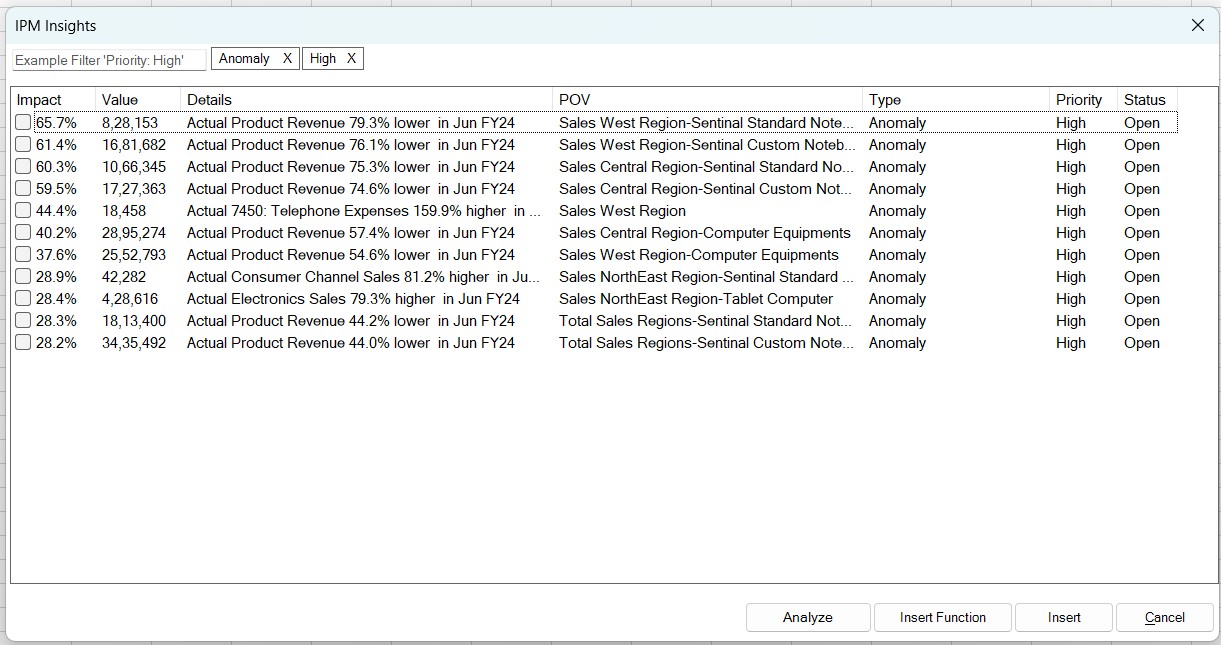1221x645 pixels.
Task: Select the value 16,81,682
Action: click(x=134, y=145)
